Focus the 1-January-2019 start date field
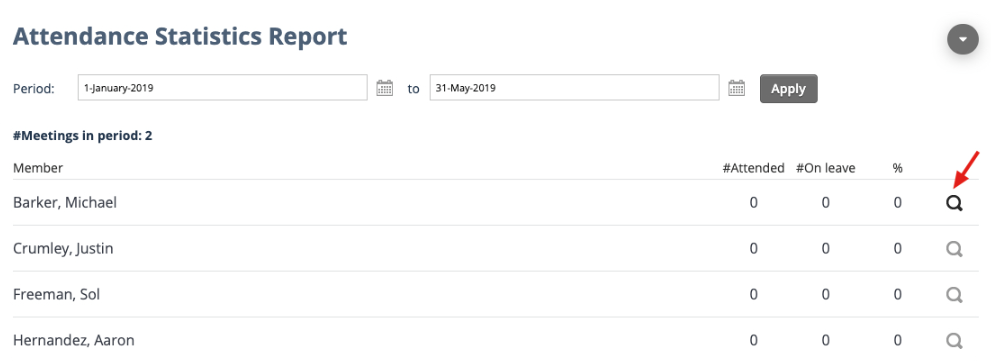Image resolution: width=991 pixels, height=361 pixels. click(x=222, y=88)
